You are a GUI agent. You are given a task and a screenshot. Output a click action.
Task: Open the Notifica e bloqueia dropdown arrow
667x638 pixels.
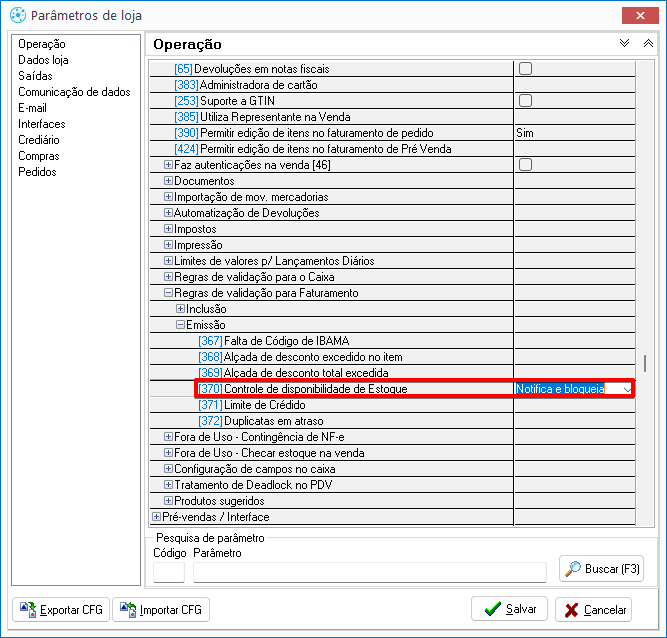[627, 389]
